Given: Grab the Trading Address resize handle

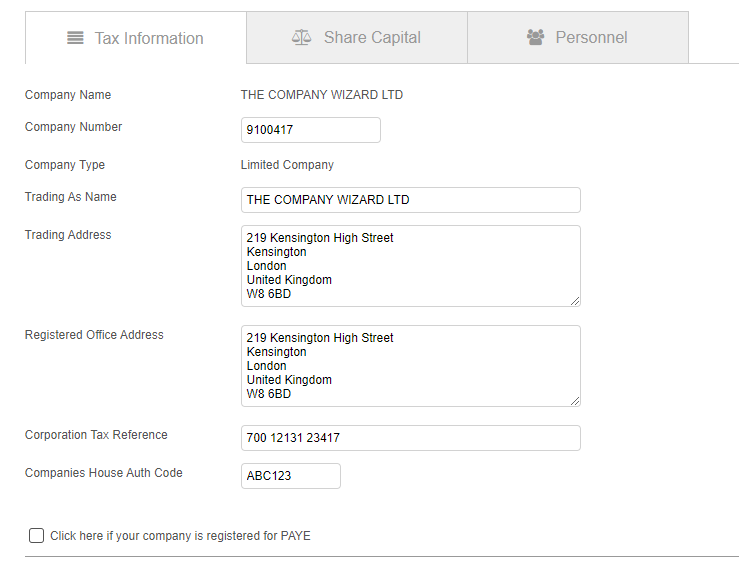Looking at the screenshot, I should (575, 301).
